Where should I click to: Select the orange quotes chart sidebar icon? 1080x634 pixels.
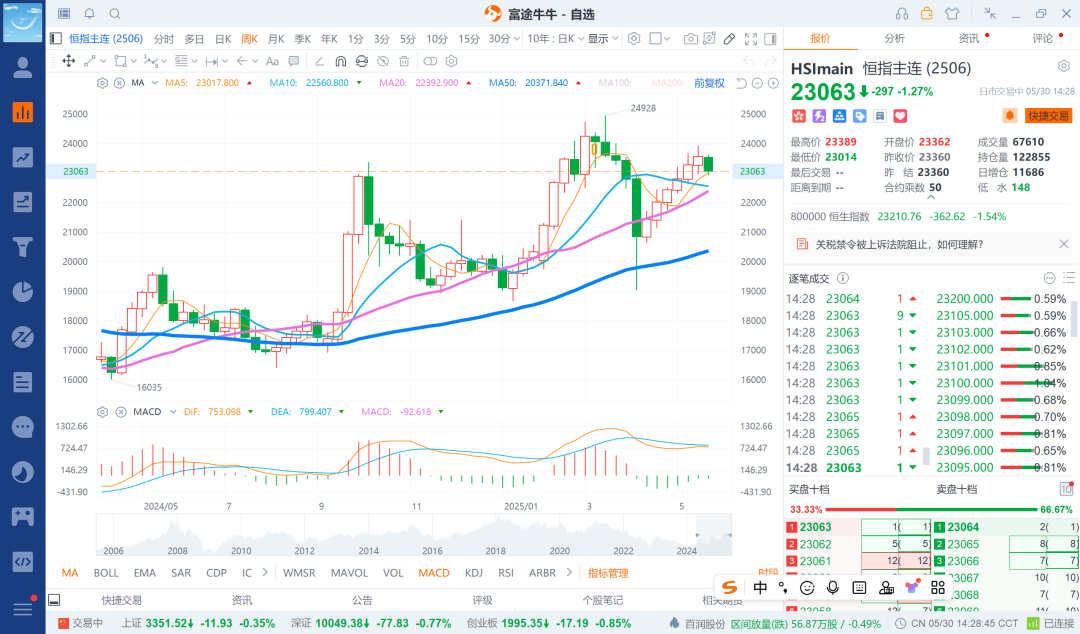[23, 112]
